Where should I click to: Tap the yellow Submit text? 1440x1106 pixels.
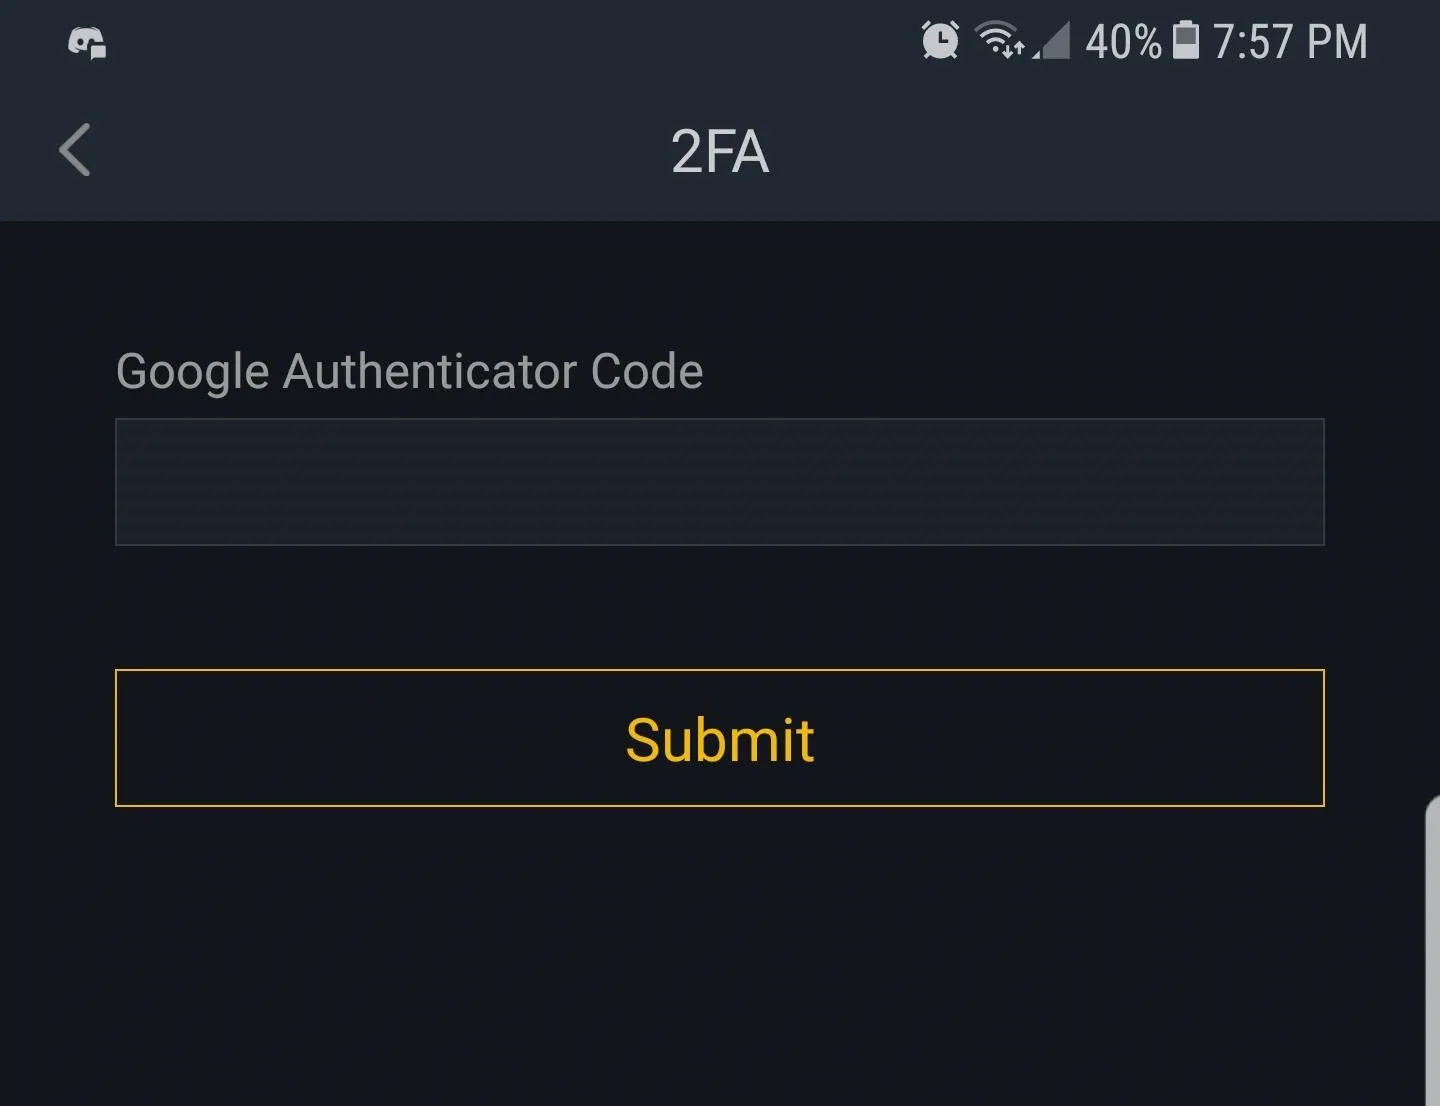coord(720,740)
